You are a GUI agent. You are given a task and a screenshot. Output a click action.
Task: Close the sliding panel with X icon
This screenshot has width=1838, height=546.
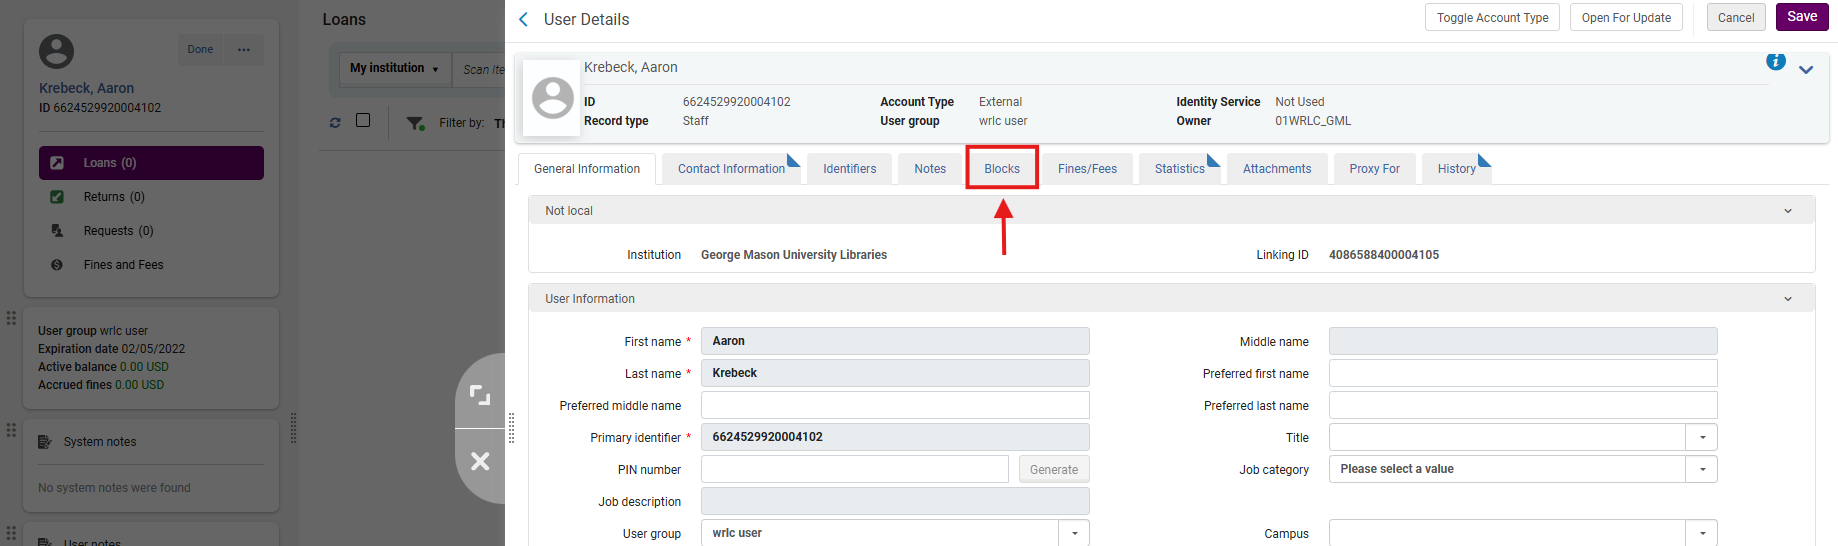(480, 461)
